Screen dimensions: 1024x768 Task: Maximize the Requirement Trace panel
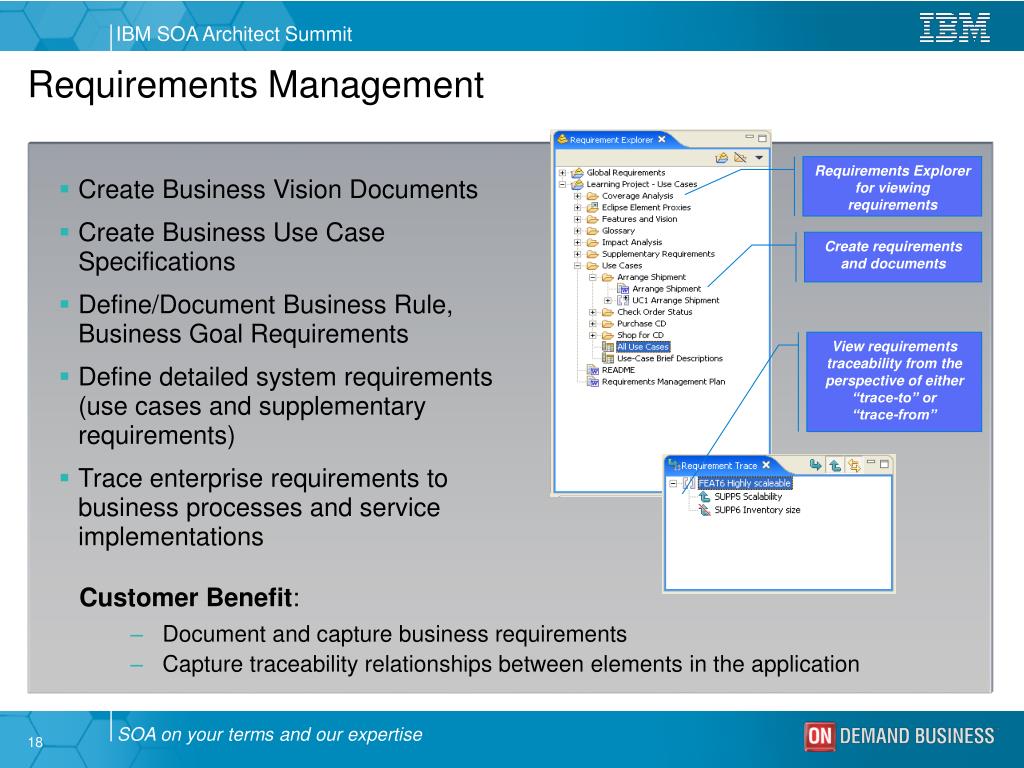pos(884,464)
